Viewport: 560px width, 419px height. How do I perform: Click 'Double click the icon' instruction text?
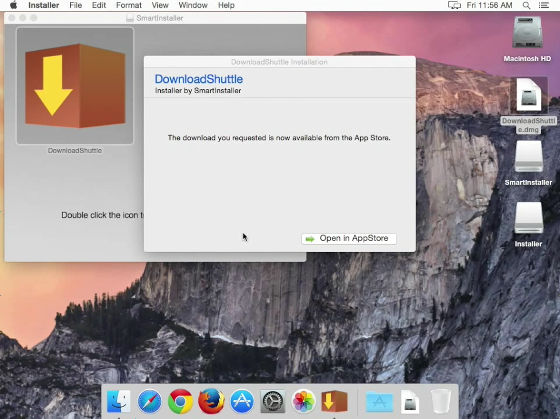point(102,215)
